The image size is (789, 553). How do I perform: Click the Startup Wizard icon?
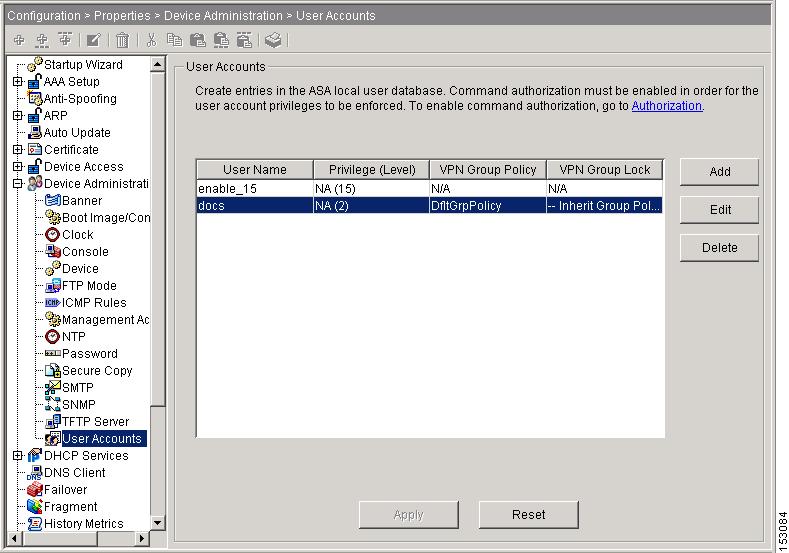point(35,64)
